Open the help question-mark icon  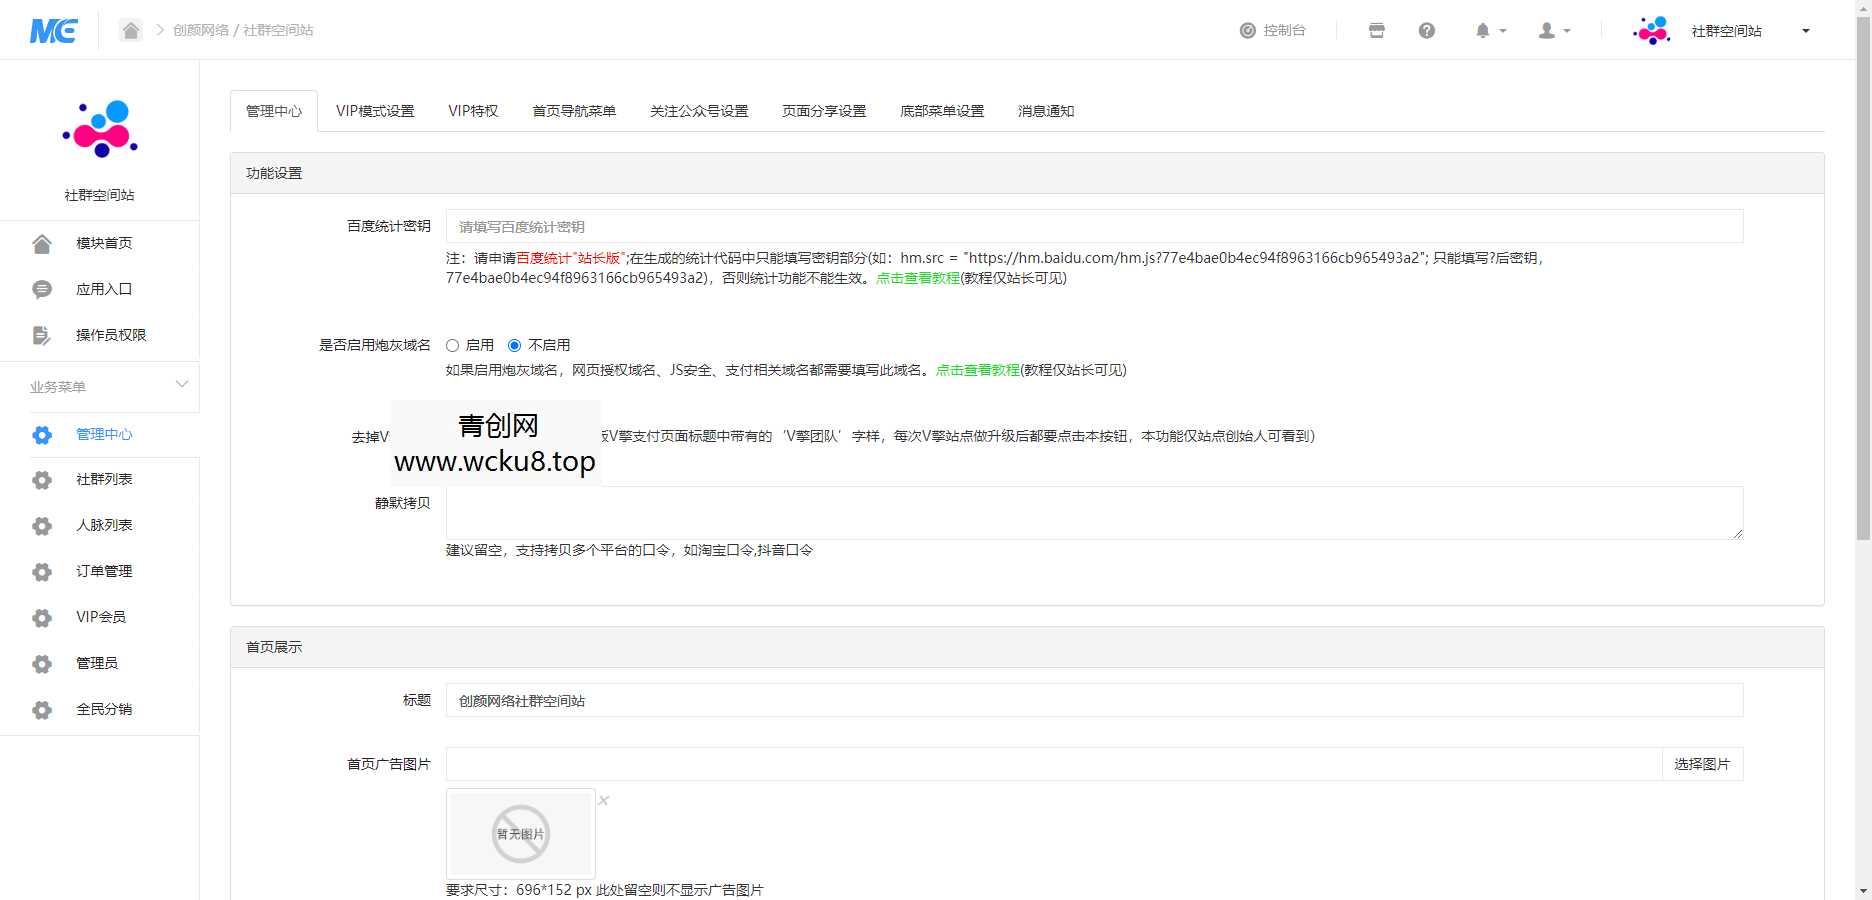pyautogui.click(x=1427, y=30)
